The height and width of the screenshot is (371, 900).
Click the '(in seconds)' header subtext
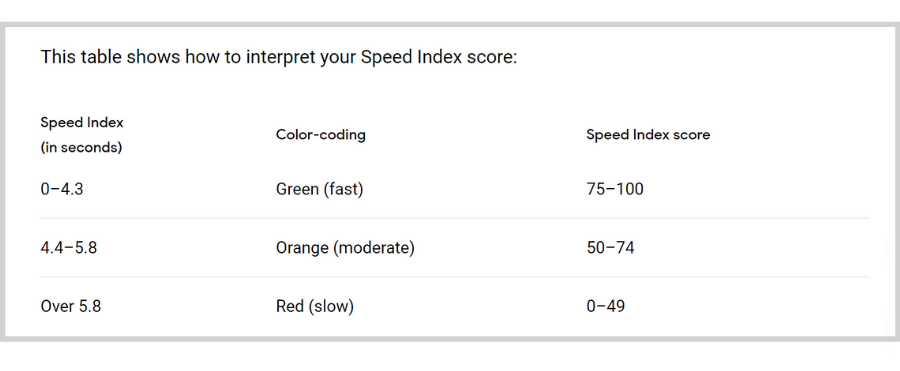pyautogui.click(x=82, y=148)
